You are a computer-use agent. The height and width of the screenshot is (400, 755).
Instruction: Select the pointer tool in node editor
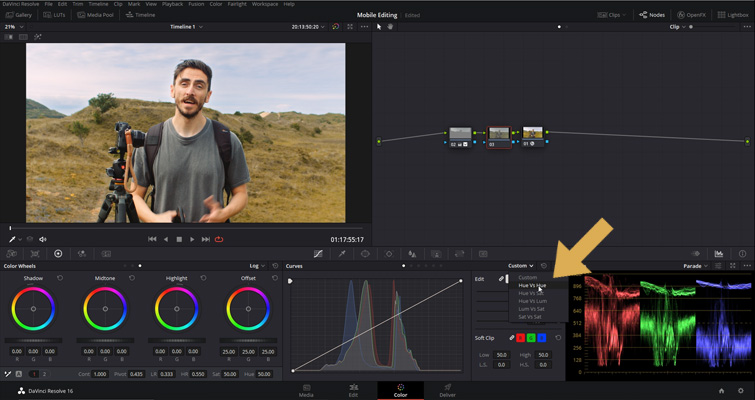point(379,27)
